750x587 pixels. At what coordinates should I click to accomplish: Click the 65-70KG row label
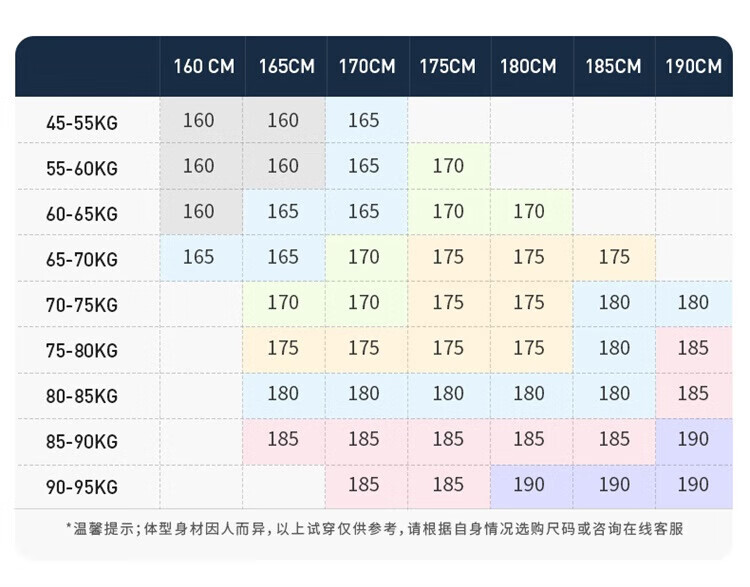pos(82,260)
